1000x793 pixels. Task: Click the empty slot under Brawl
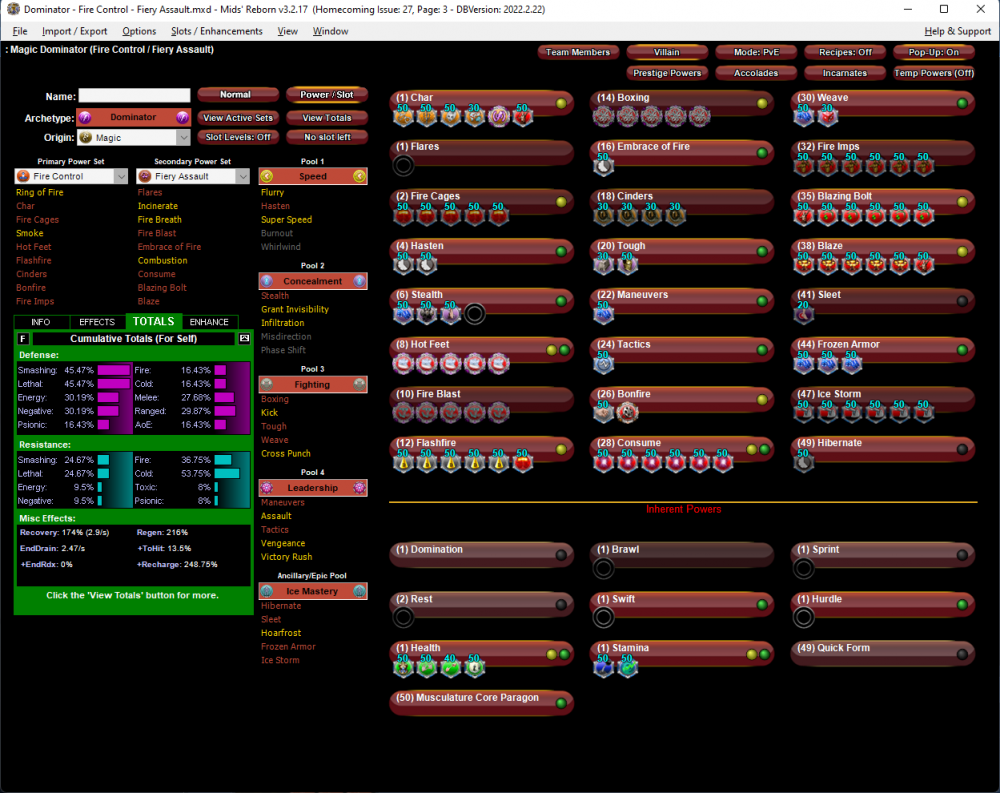pyautogui.click(x=603, y=569)
